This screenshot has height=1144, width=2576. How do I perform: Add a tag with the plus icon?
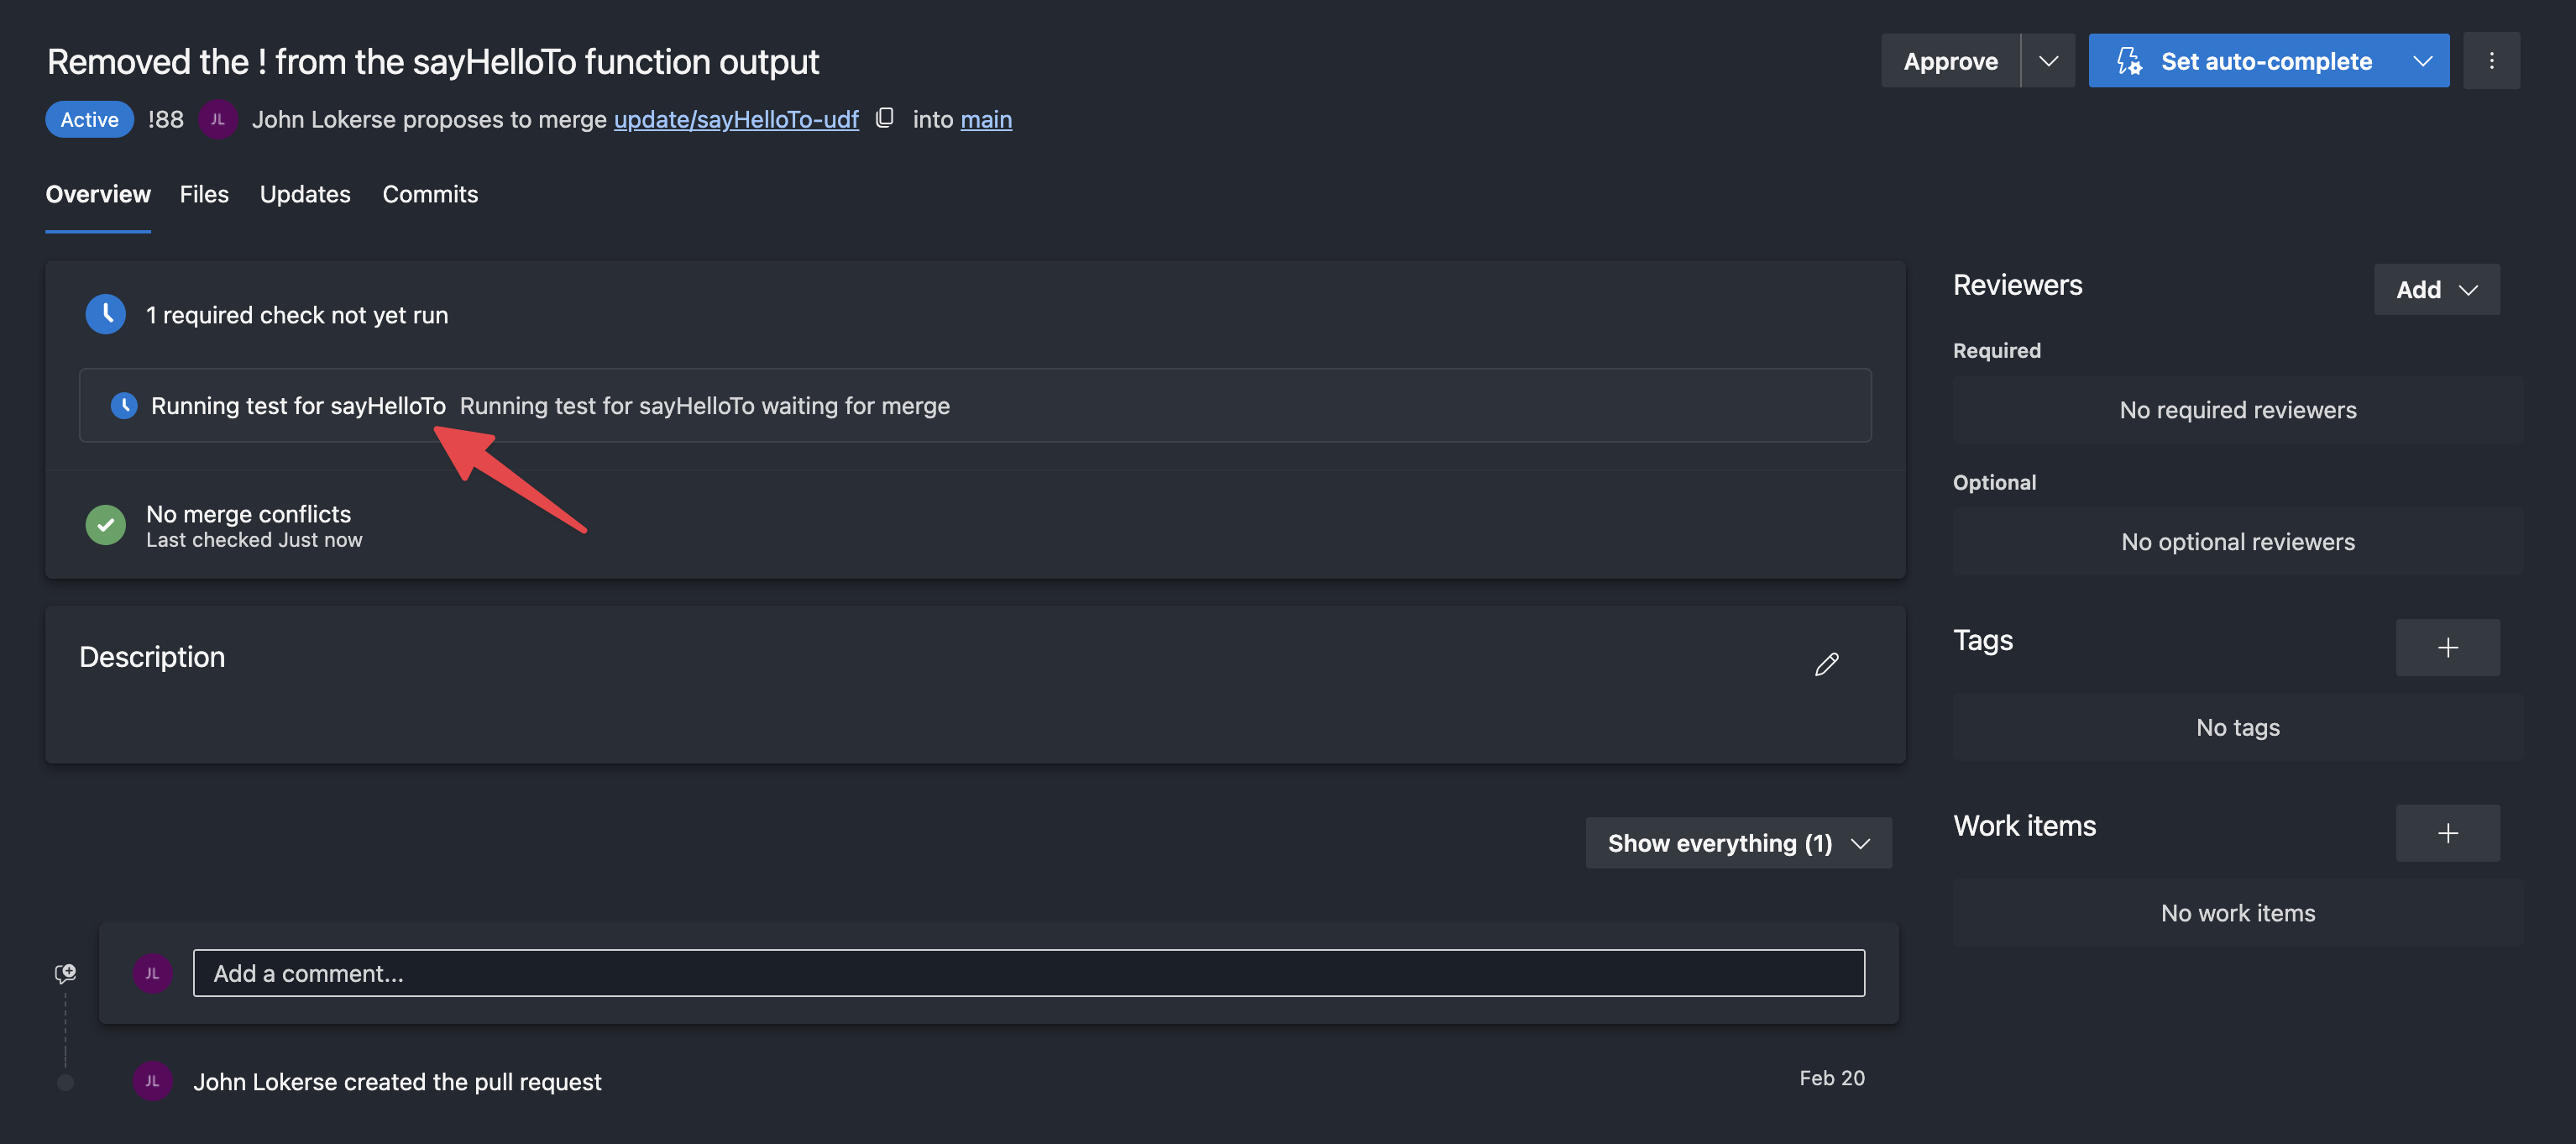(x=2447, y=648)
